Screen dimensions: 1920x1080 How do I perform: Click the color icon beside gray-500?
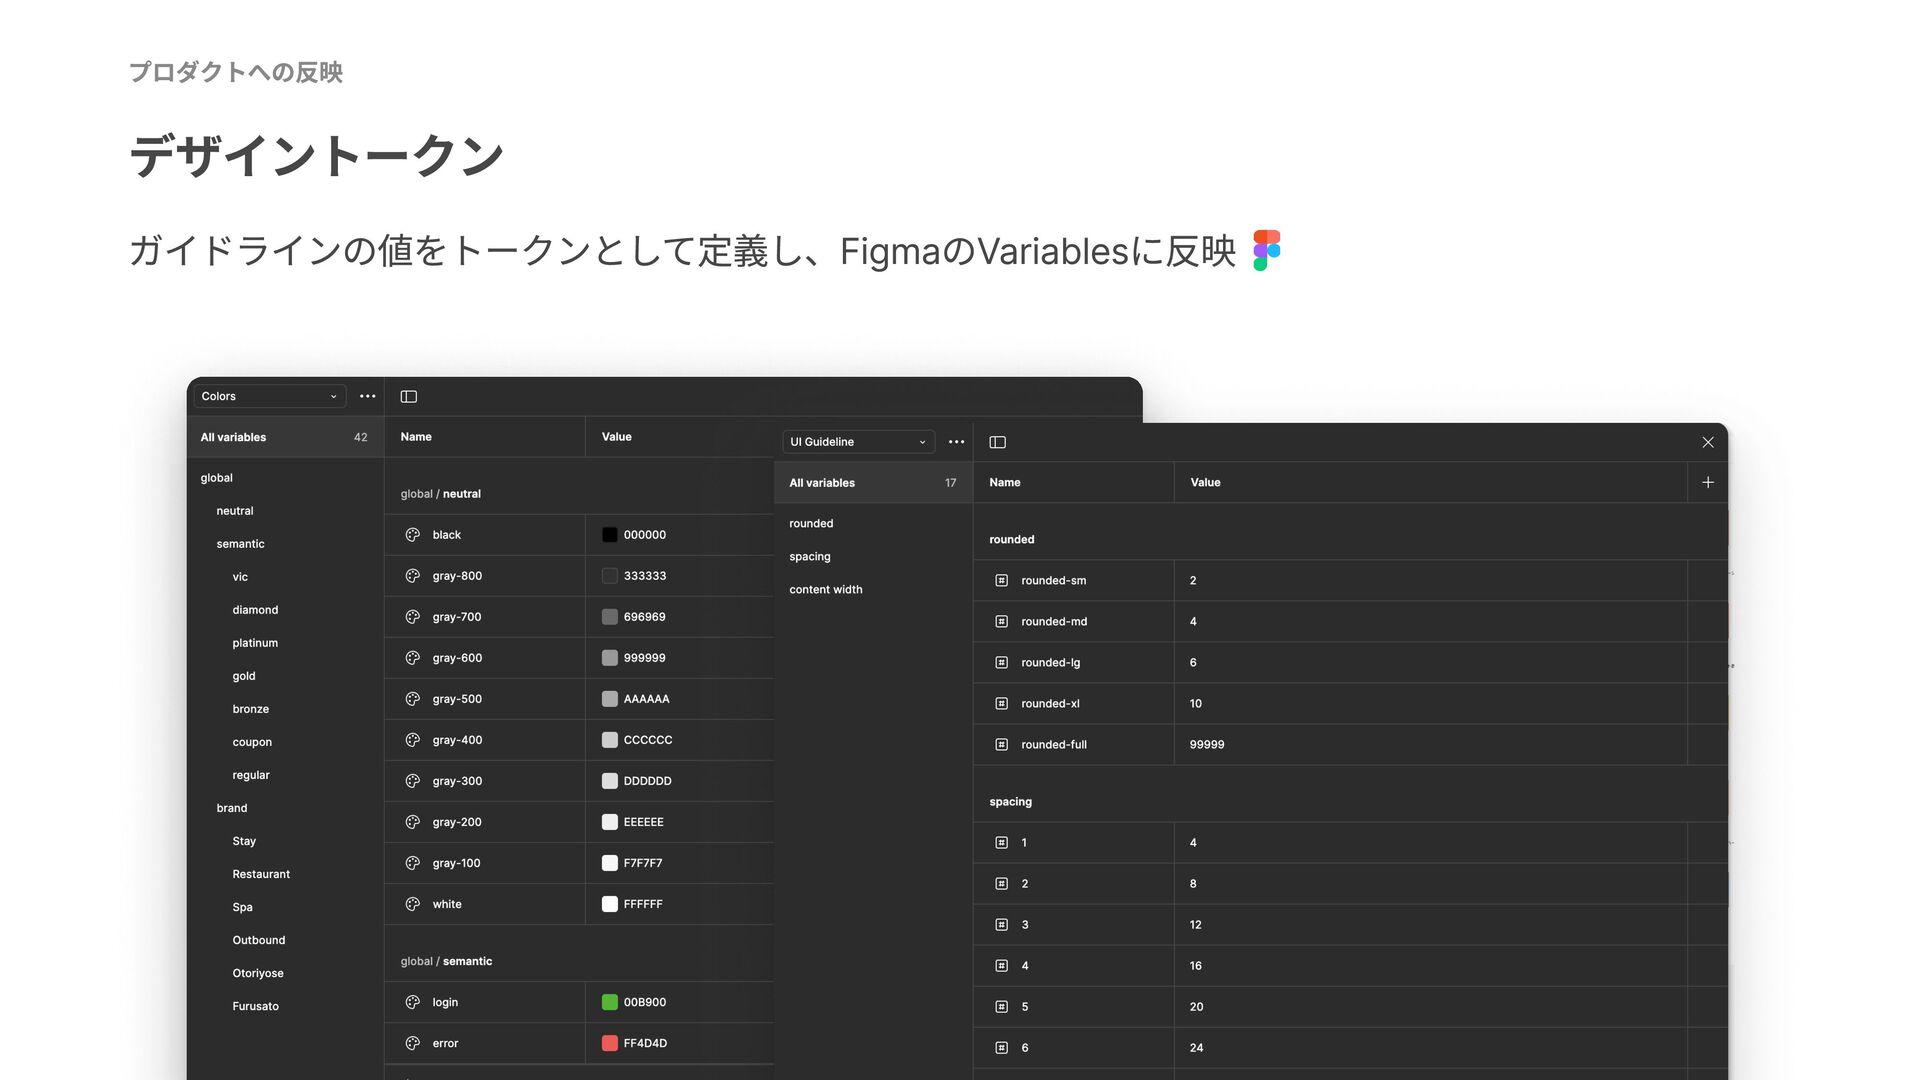[413, 699]
